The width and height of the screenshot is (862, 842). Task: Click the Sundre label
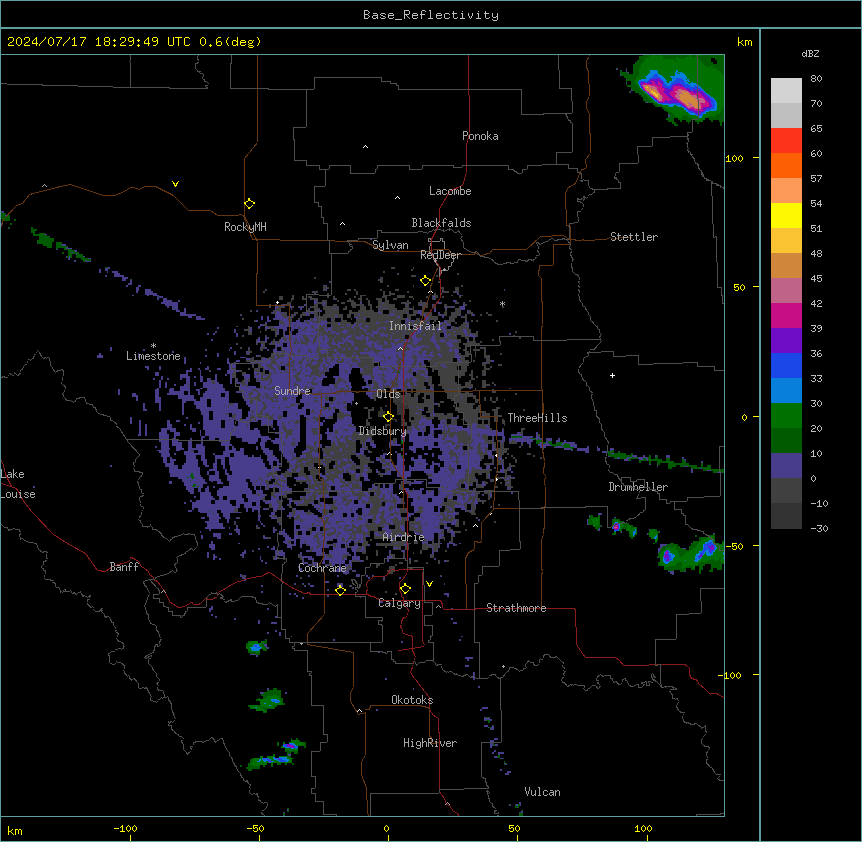[292, 391]
